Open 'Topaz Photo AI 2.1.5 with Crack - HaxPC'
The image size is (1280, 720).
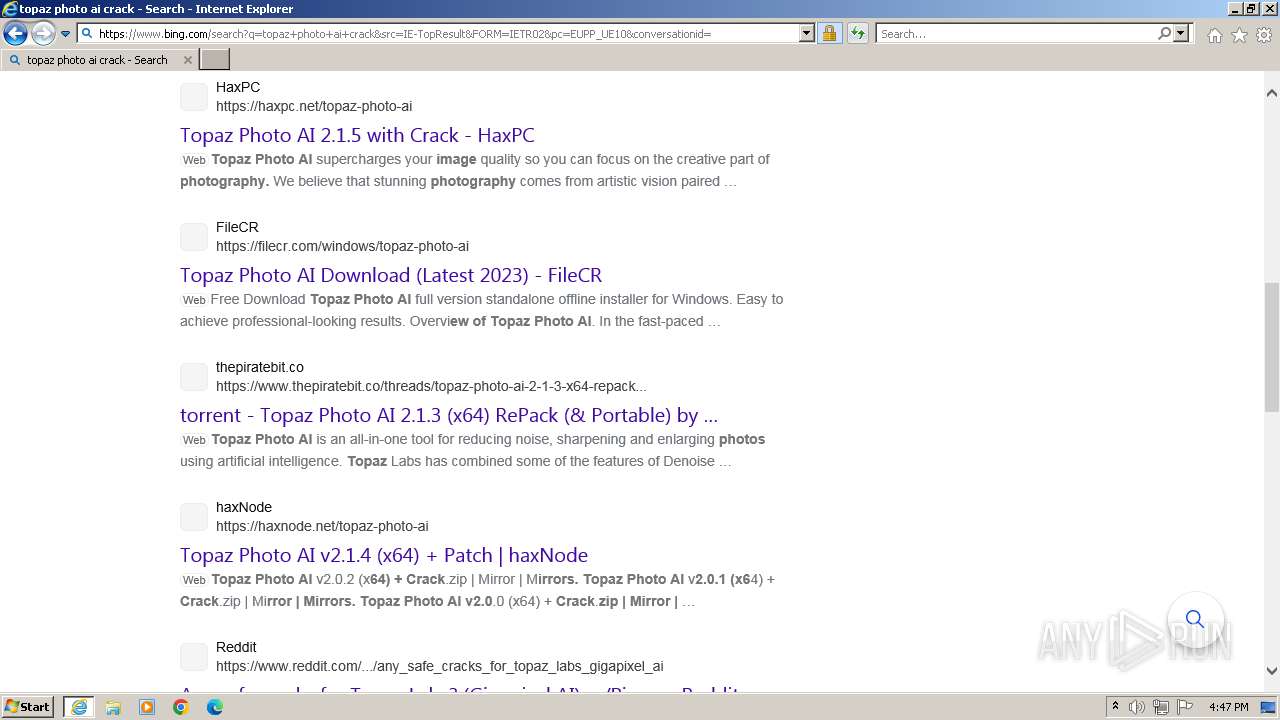[x=357, y=135]
